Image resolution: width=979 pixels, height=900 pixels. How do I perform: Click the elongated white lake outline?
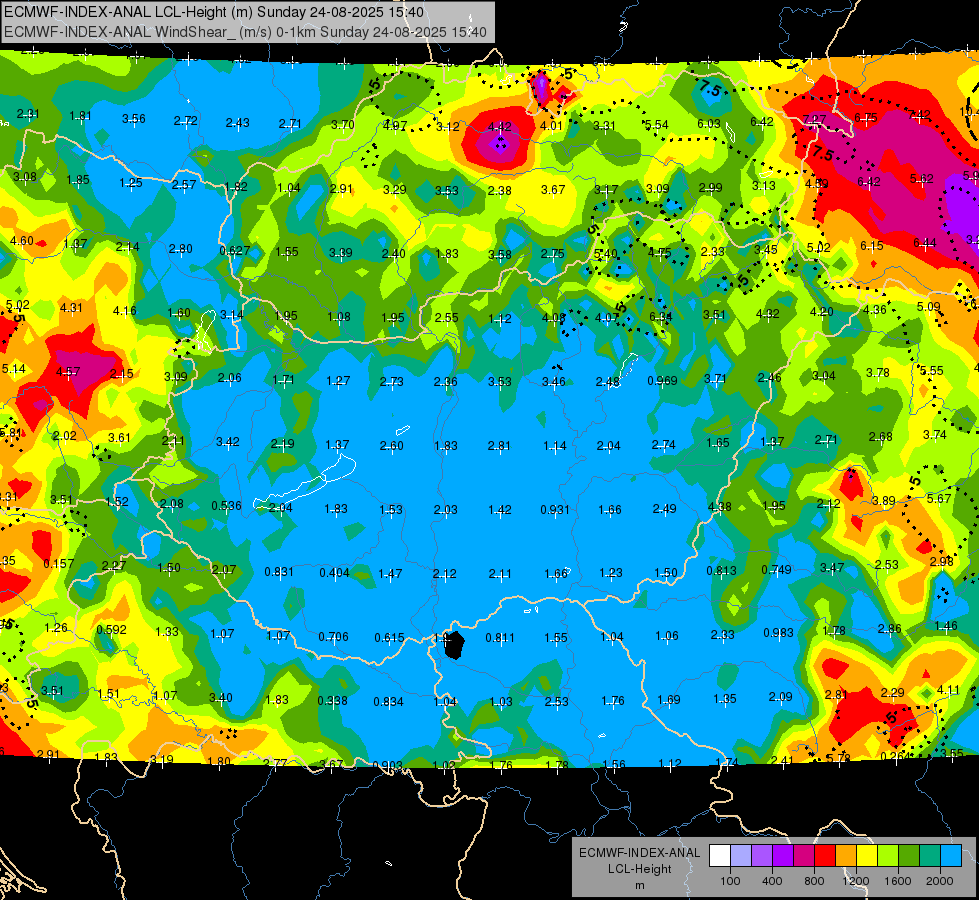(305, 482)
